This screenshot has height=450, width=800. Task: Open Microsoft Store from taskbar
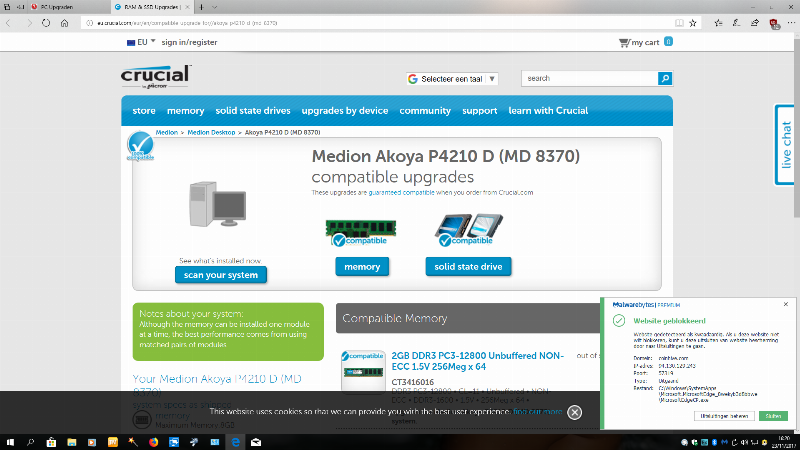(x=51, y=442)
